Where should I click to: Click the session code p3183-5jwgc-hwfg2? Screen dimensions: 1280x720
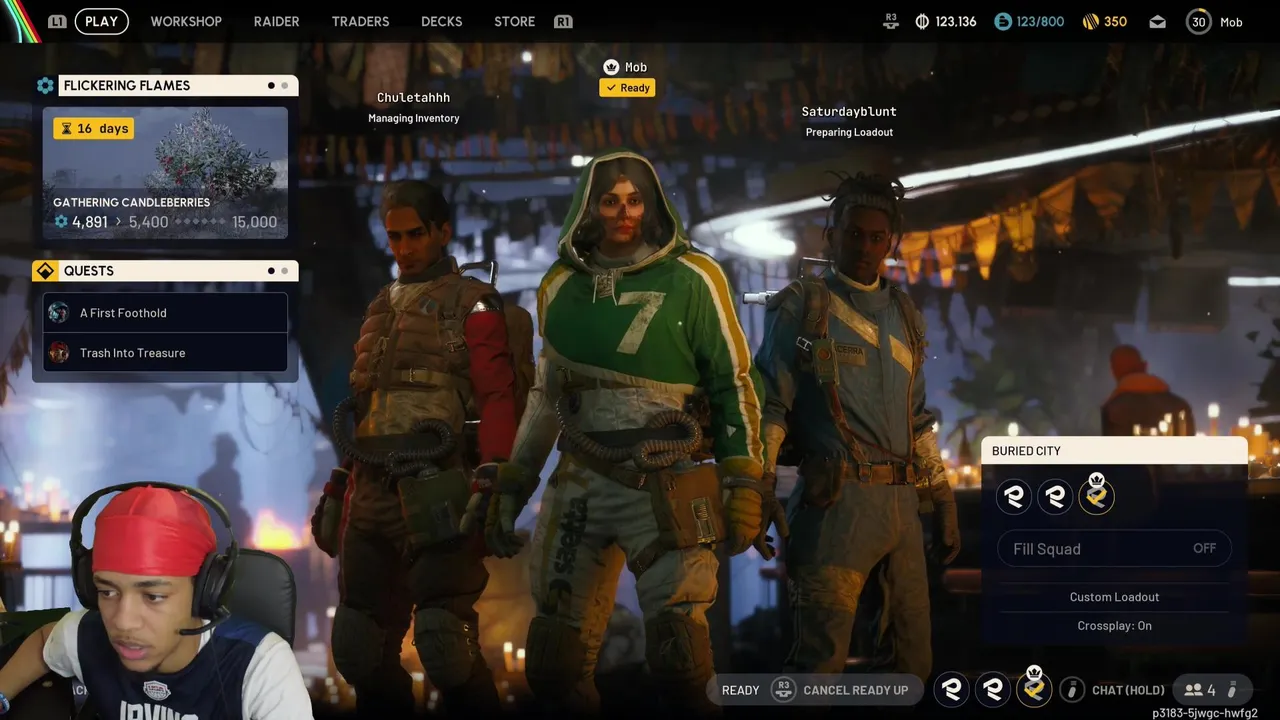tap(1204, 713)
